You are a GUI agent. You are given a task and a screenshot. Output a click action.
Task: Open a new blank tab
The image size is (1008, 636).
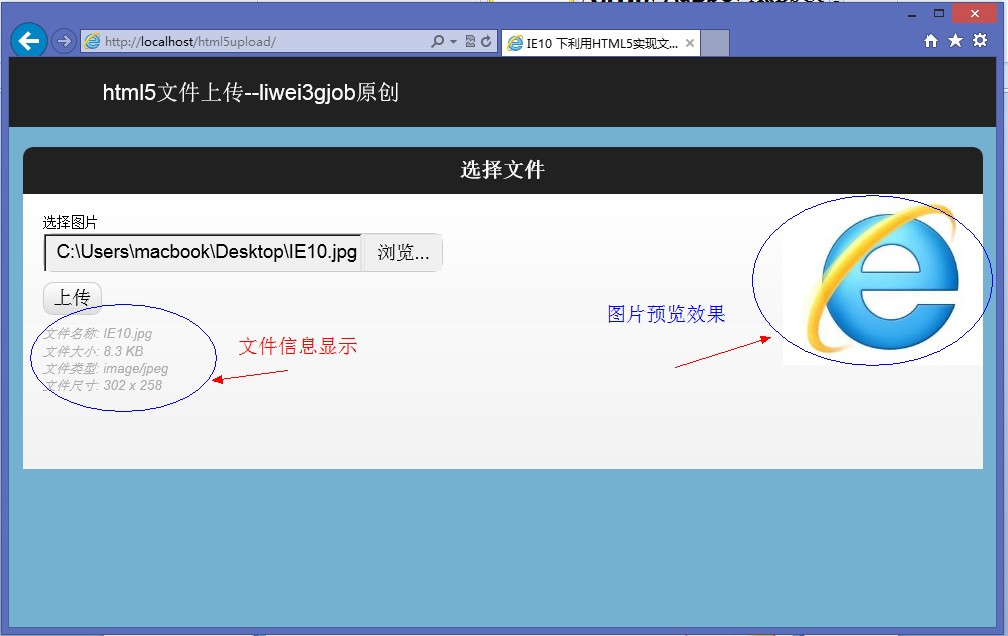715,43
